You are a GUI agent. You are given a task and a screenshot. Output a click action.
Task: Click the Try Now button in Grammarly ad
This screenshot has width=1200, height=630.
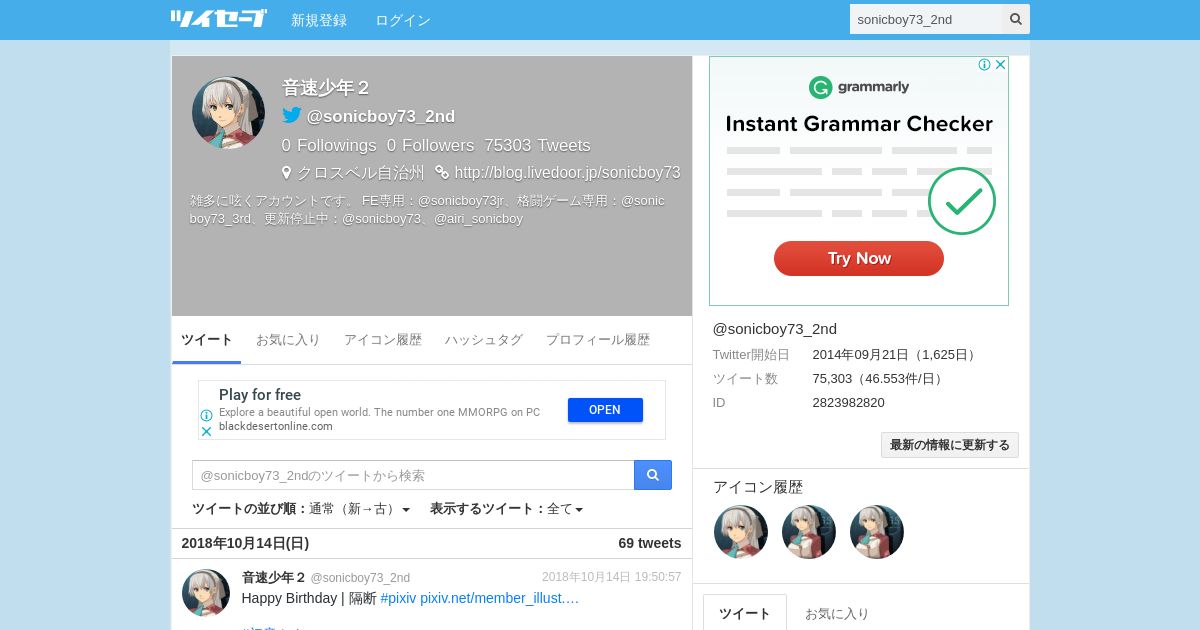click(x=859, y=258)
